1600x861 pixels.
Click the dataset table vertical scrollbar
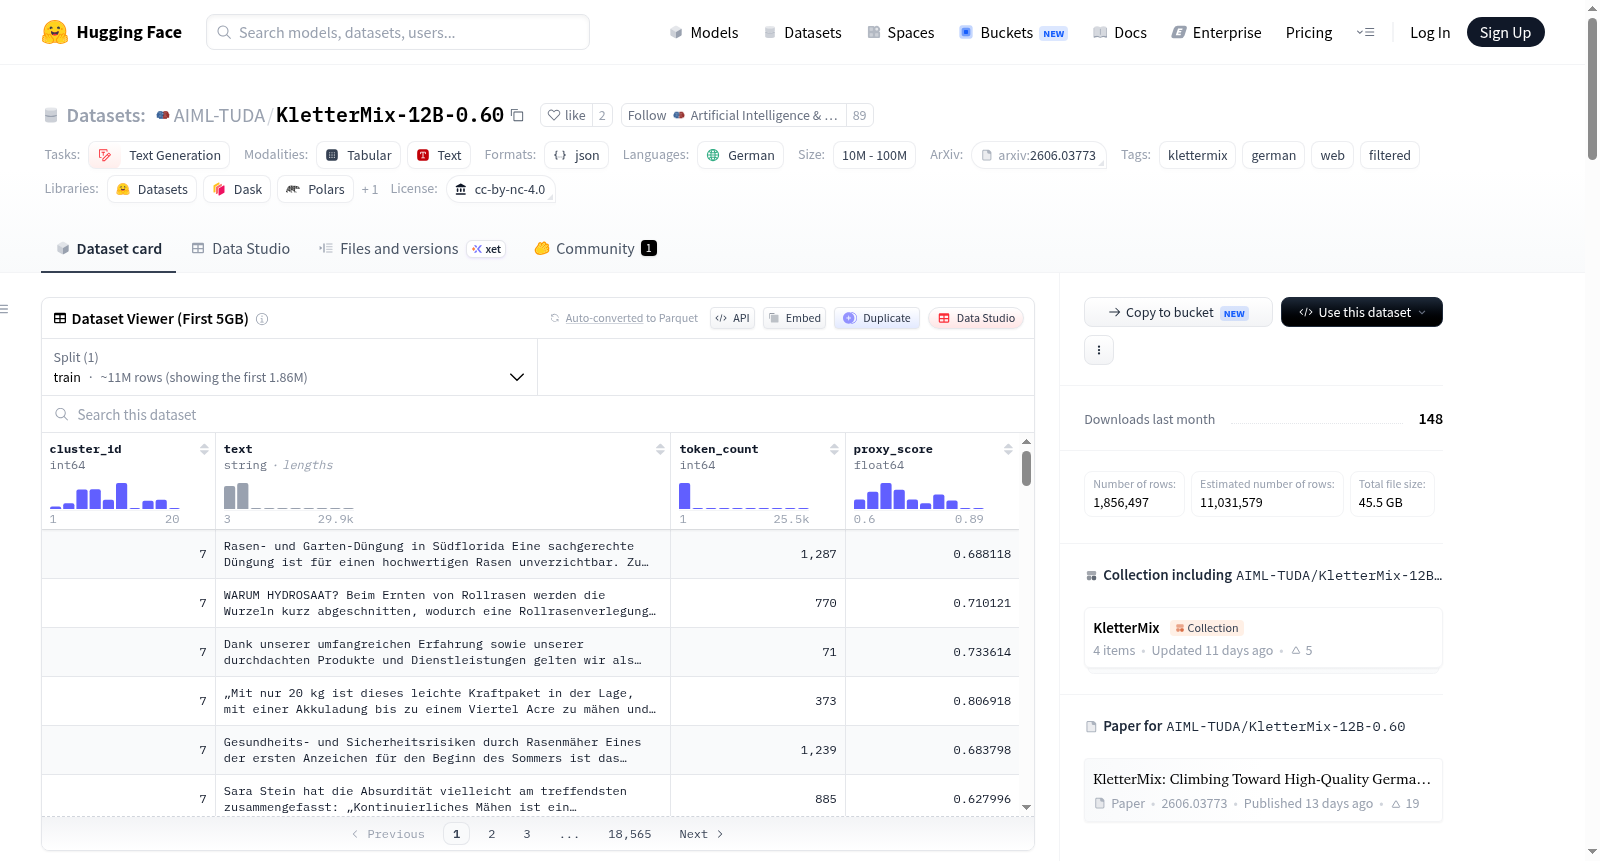point(1026,468)
